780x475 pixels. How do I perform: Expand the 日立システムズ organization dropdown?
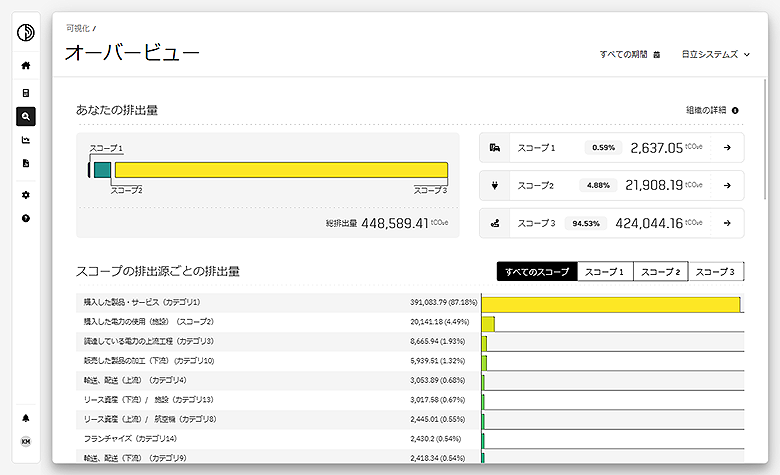(x=715, y=55)
